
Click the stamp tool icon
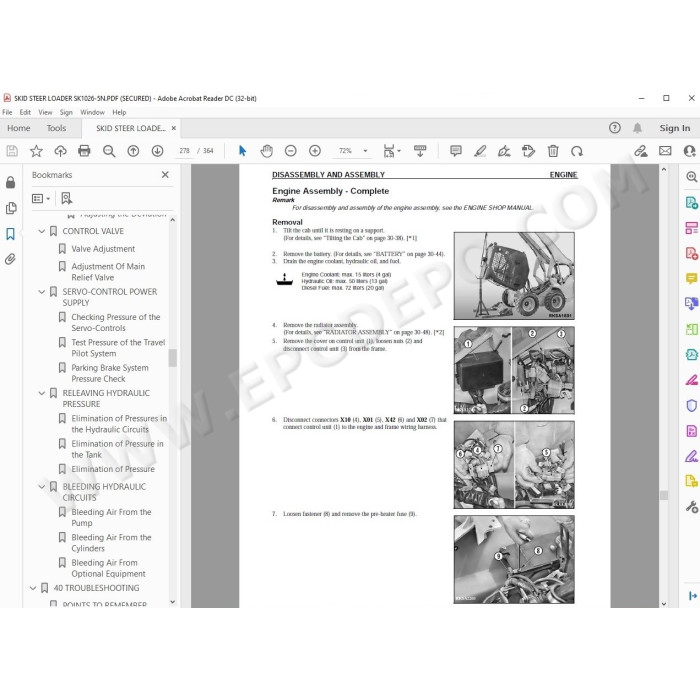point(529,151)
